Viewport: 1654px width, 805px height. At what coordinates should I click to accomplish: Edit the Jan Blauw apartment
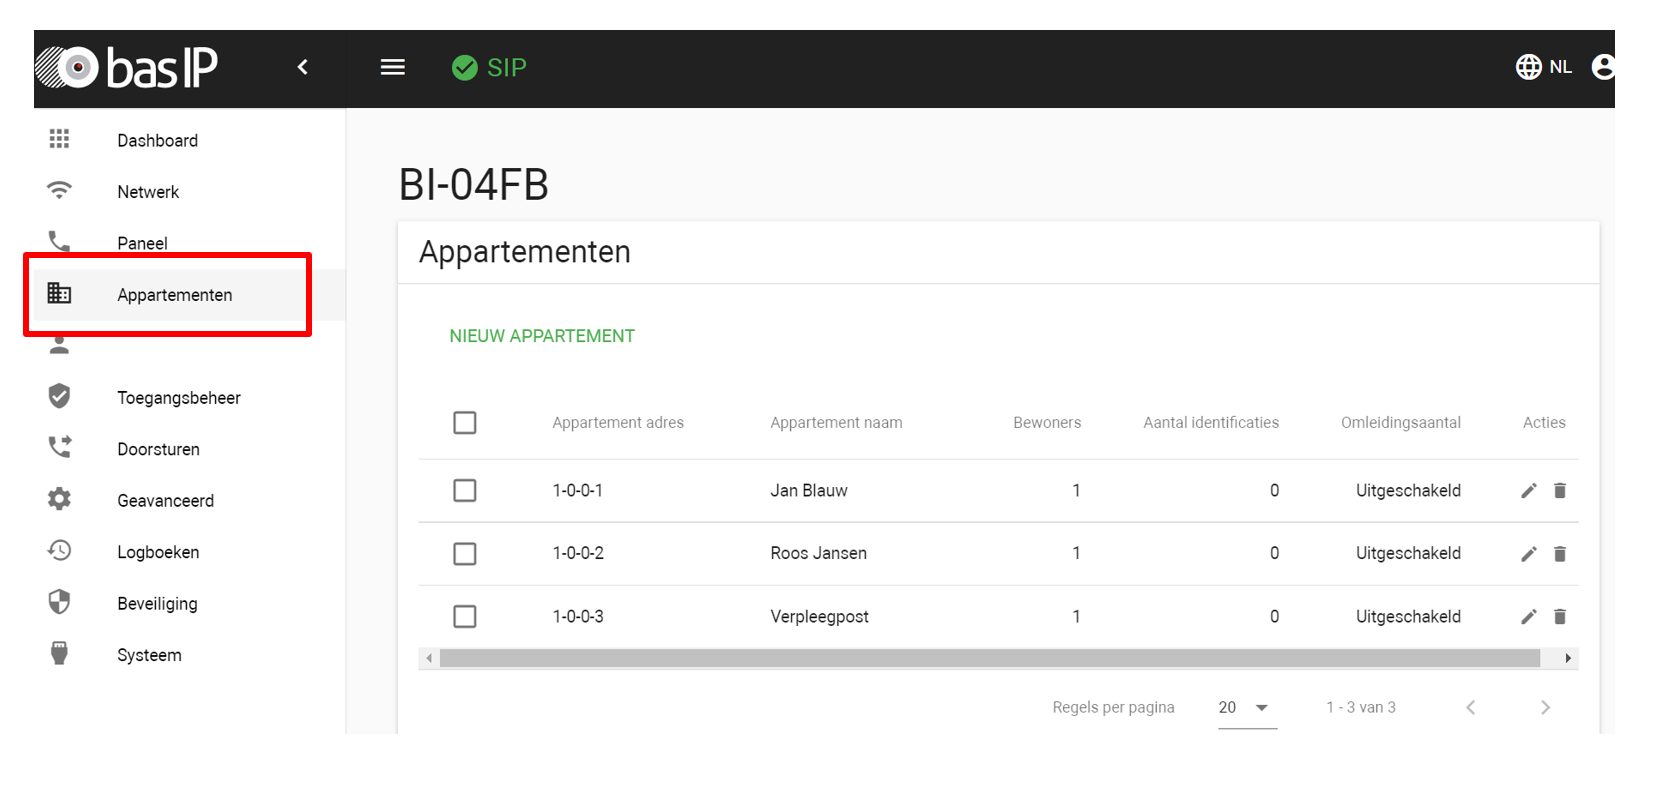tap(1528, 490)
